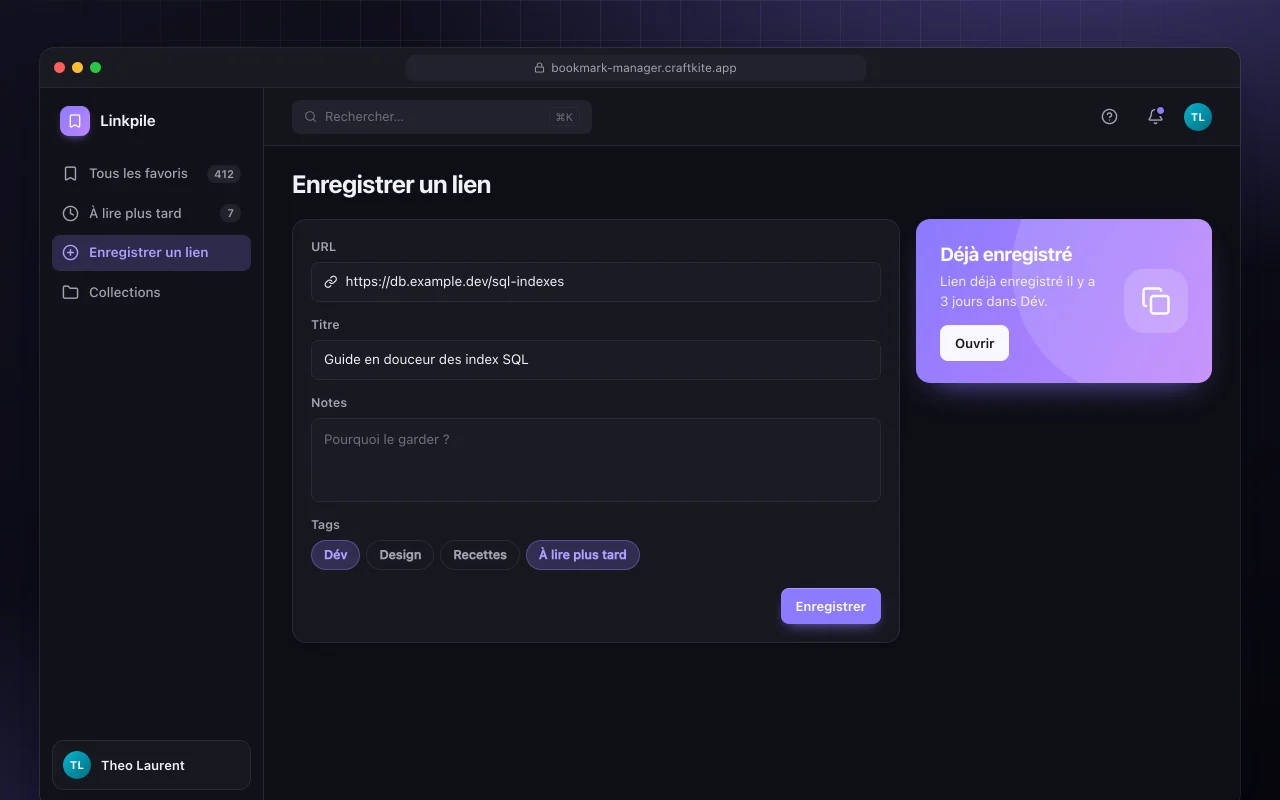Screen dimensions: 1280x800
Task: Click the URL input field
Action: click(596, 282)
